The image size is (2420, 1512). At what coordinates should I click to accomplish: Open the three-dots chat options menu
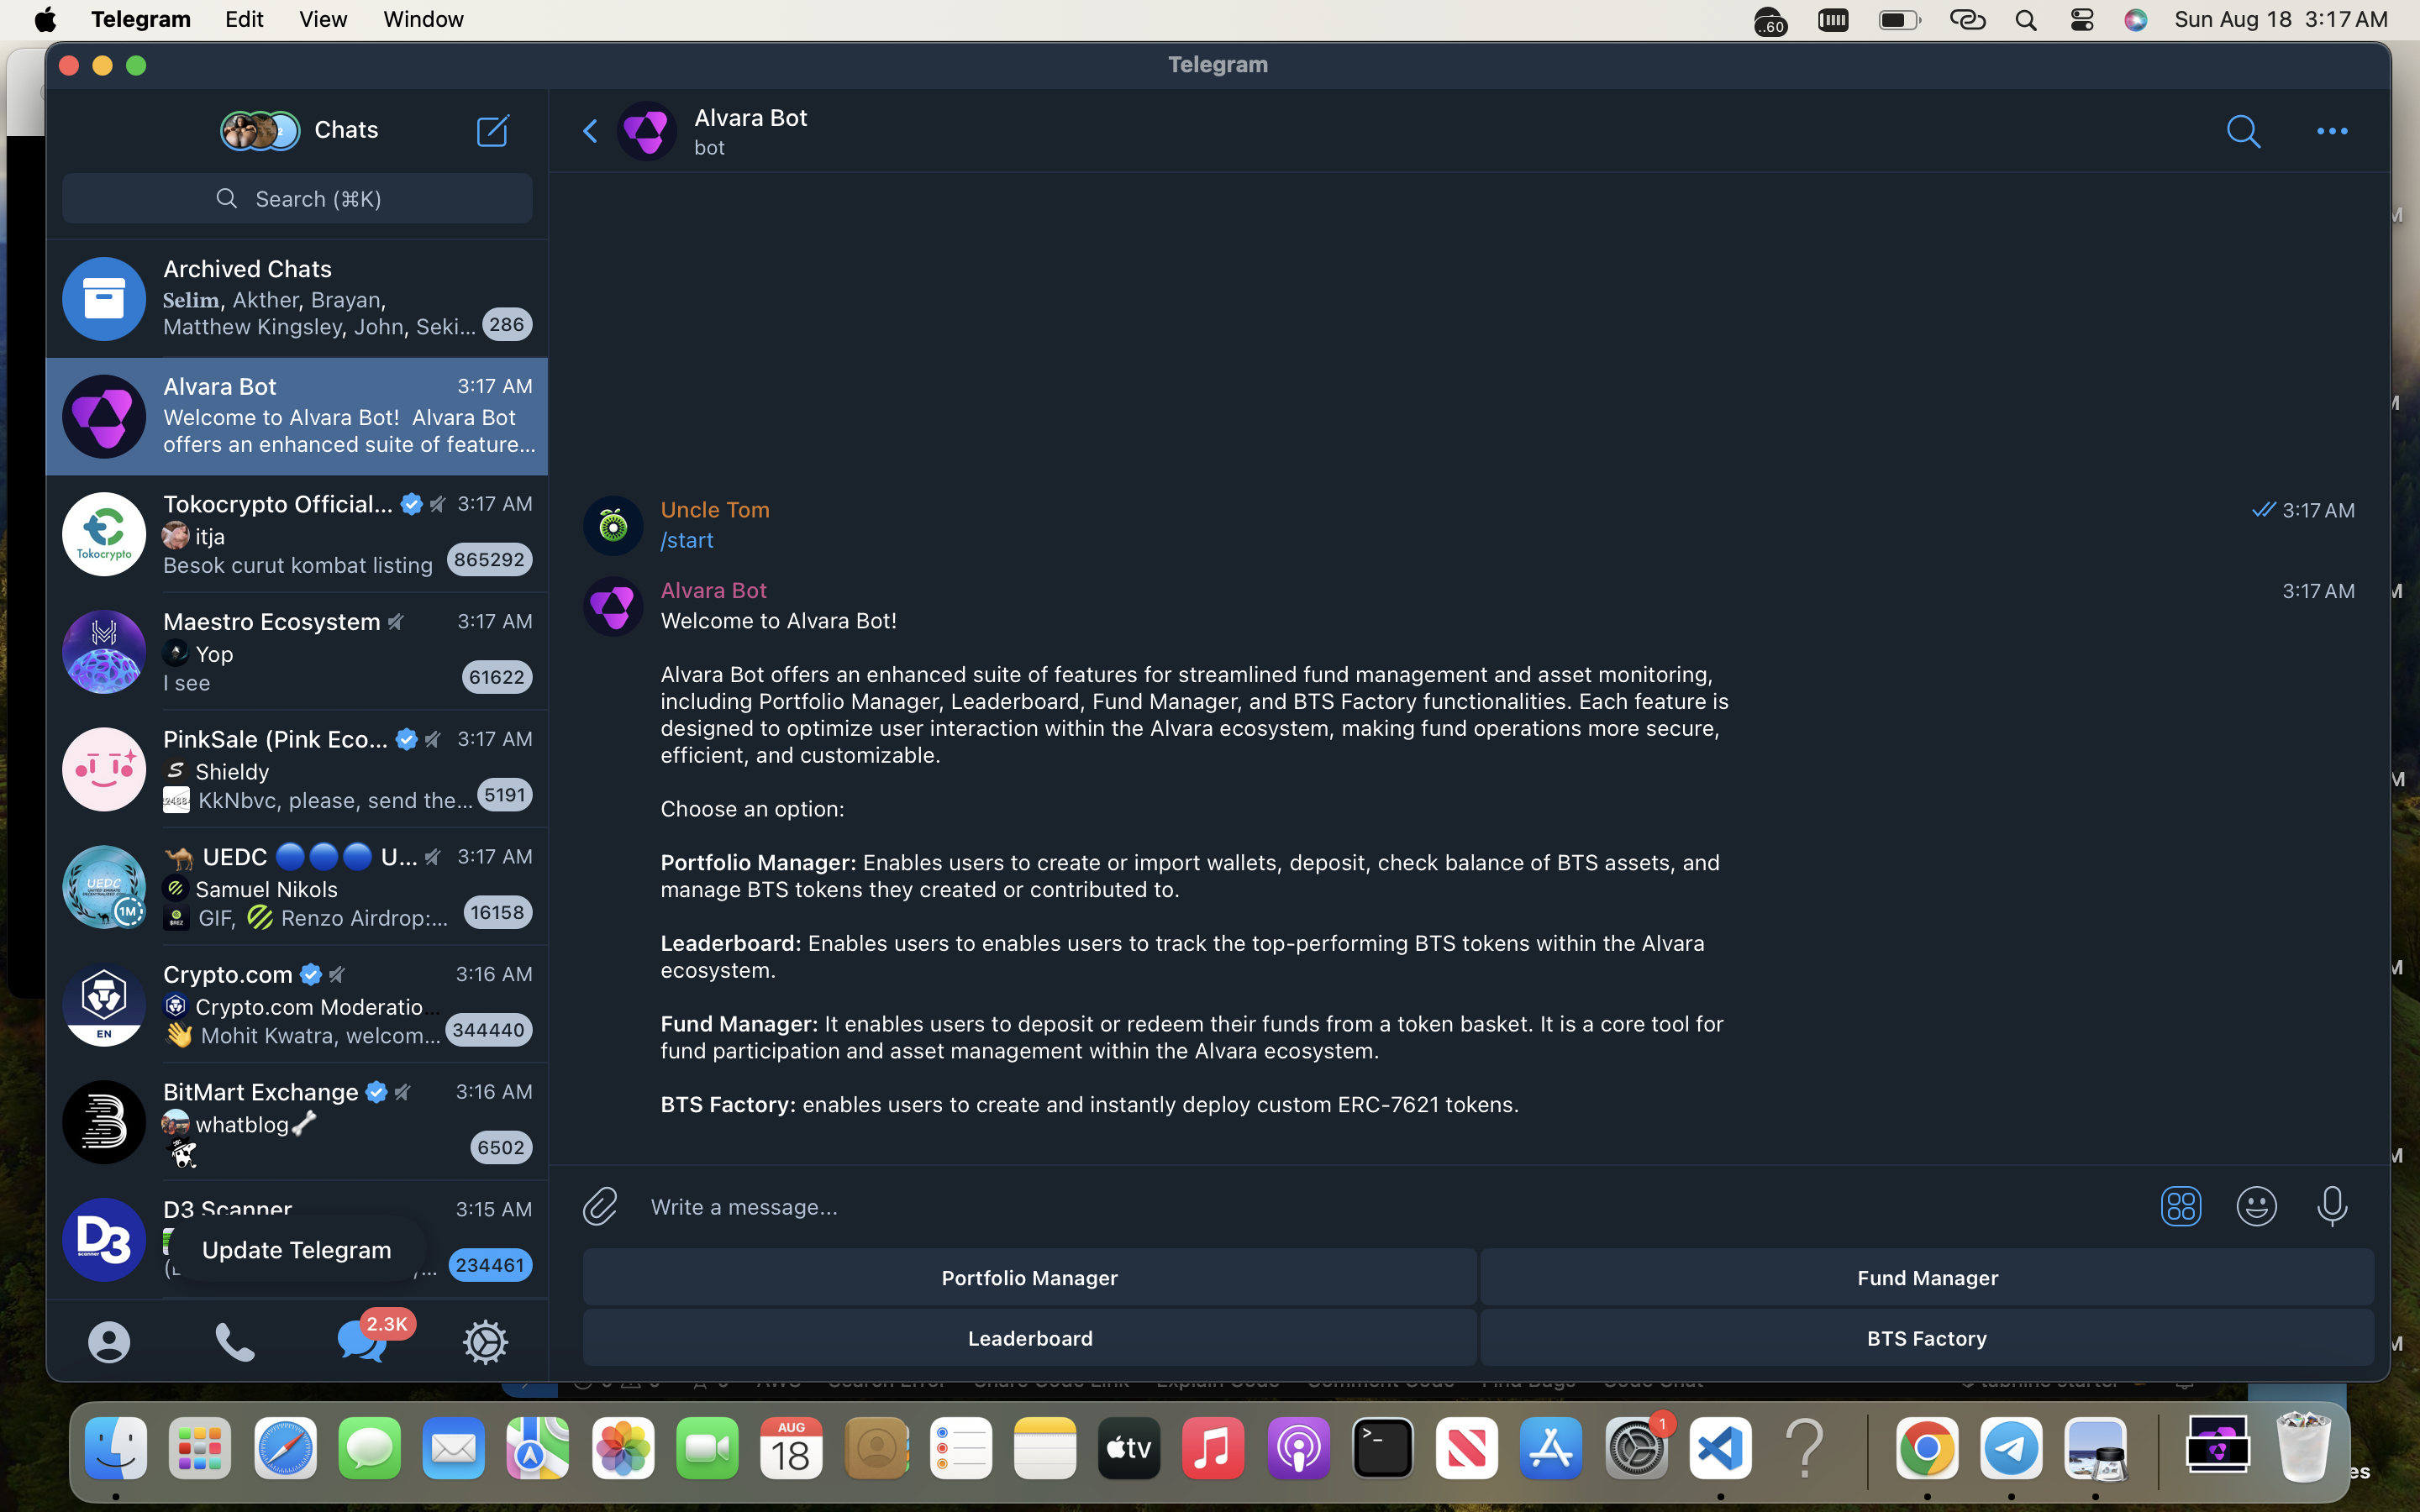[x=2331, y=131]
